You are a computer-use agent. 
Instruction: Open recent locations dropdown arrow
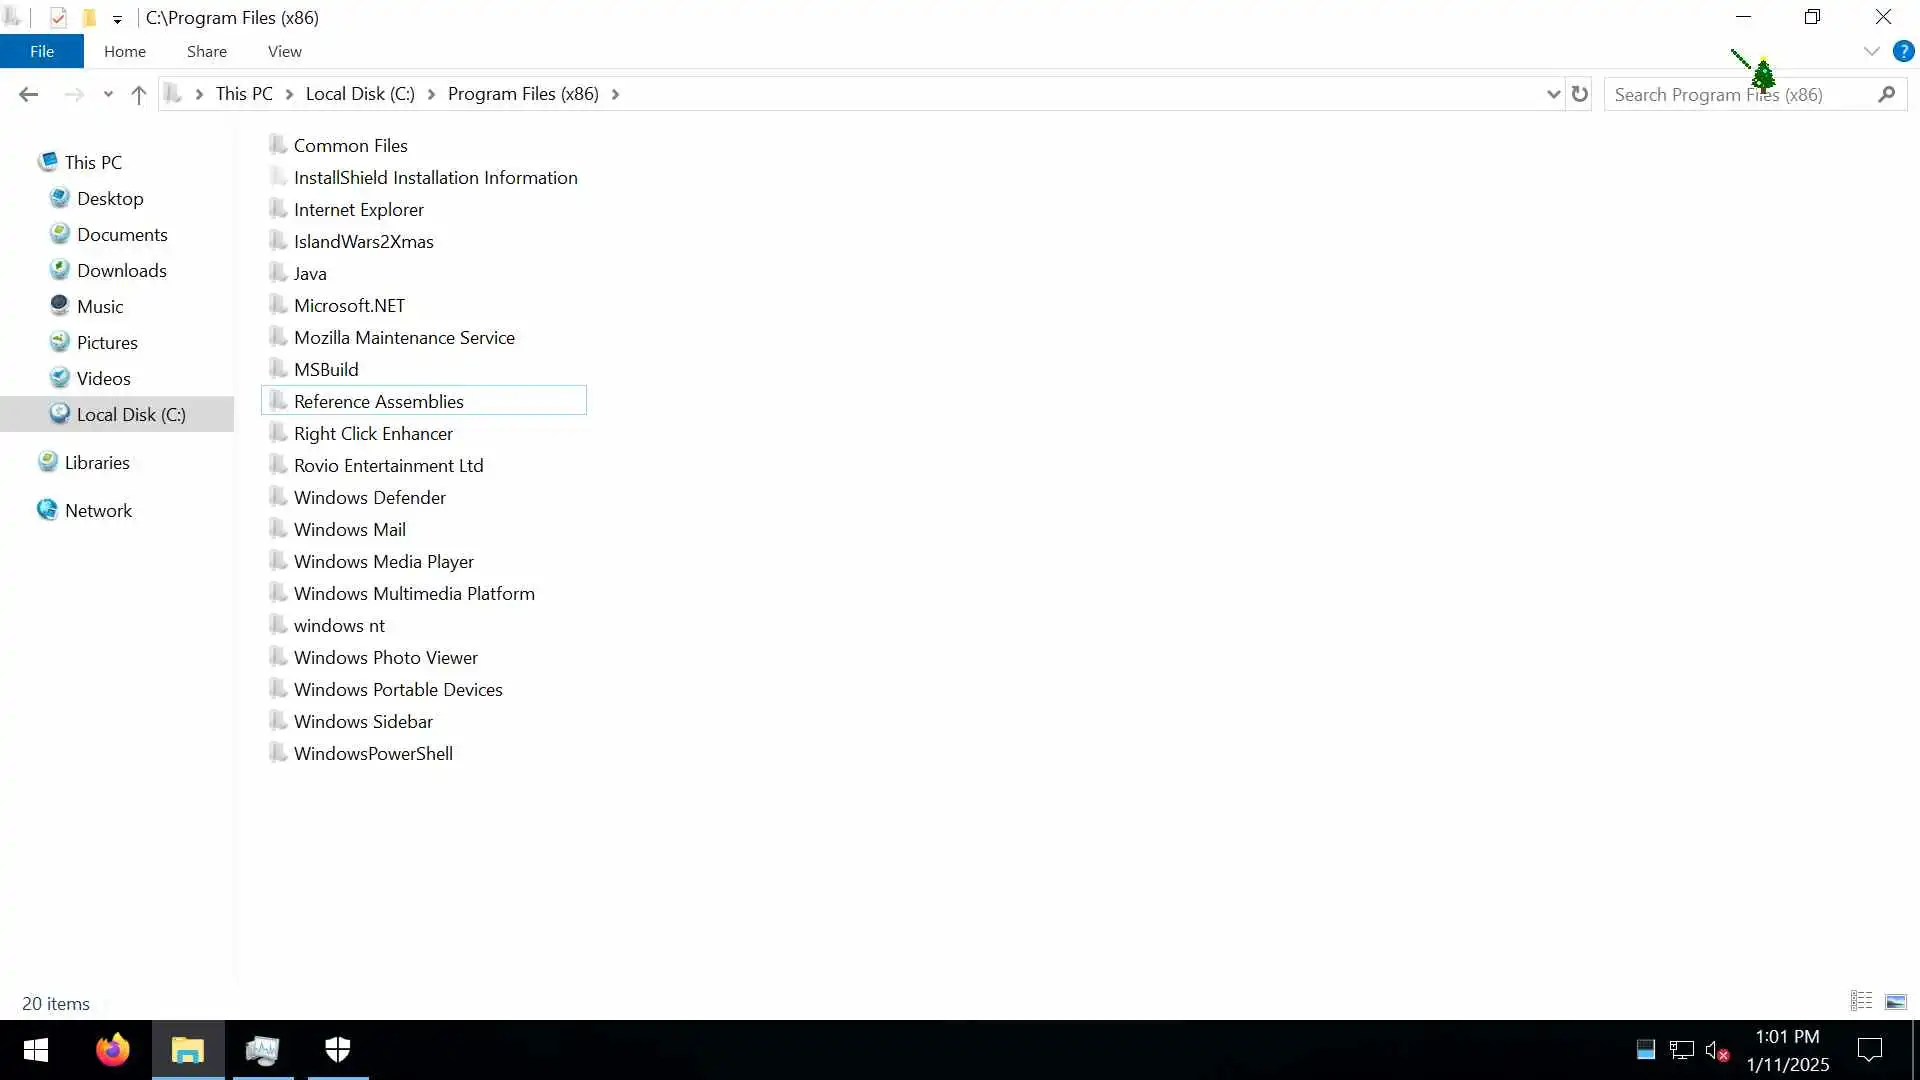point(108,94)
